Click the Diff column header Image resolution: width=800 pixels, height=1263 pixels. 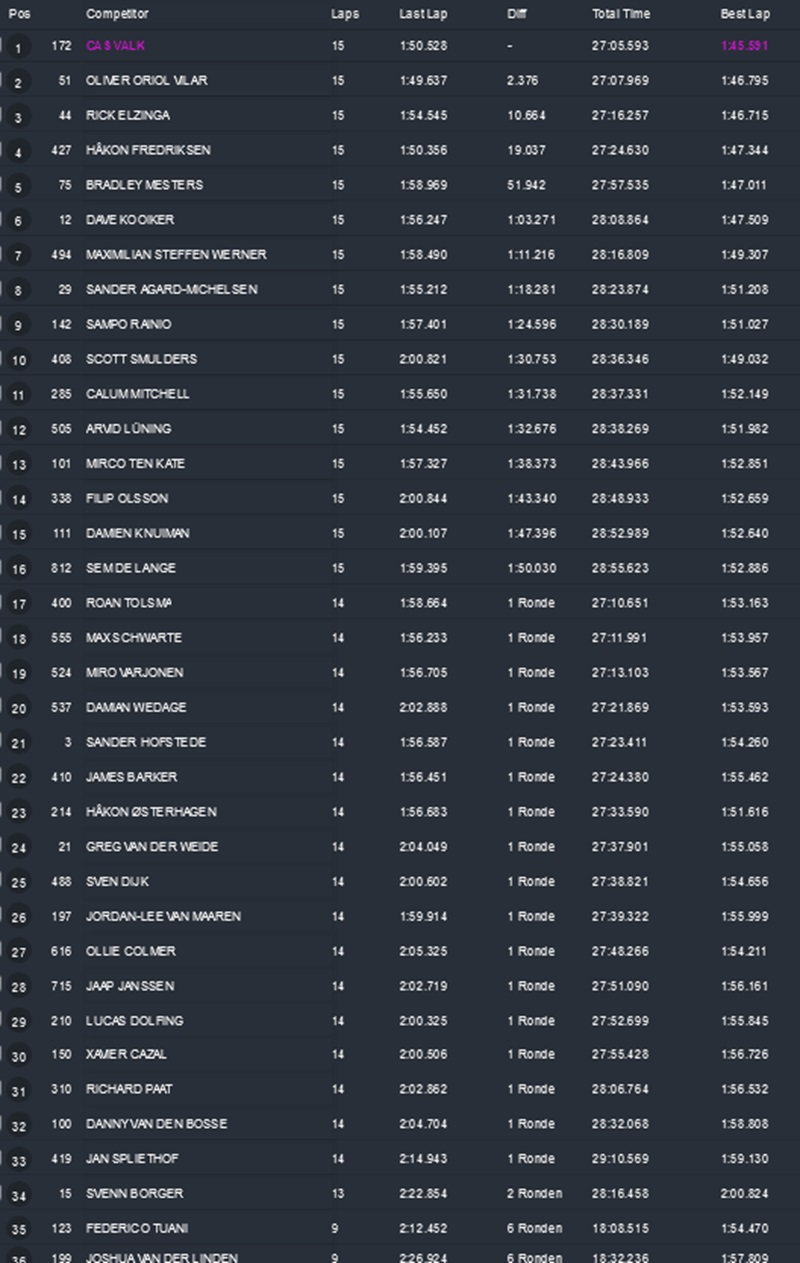point(516,14)
